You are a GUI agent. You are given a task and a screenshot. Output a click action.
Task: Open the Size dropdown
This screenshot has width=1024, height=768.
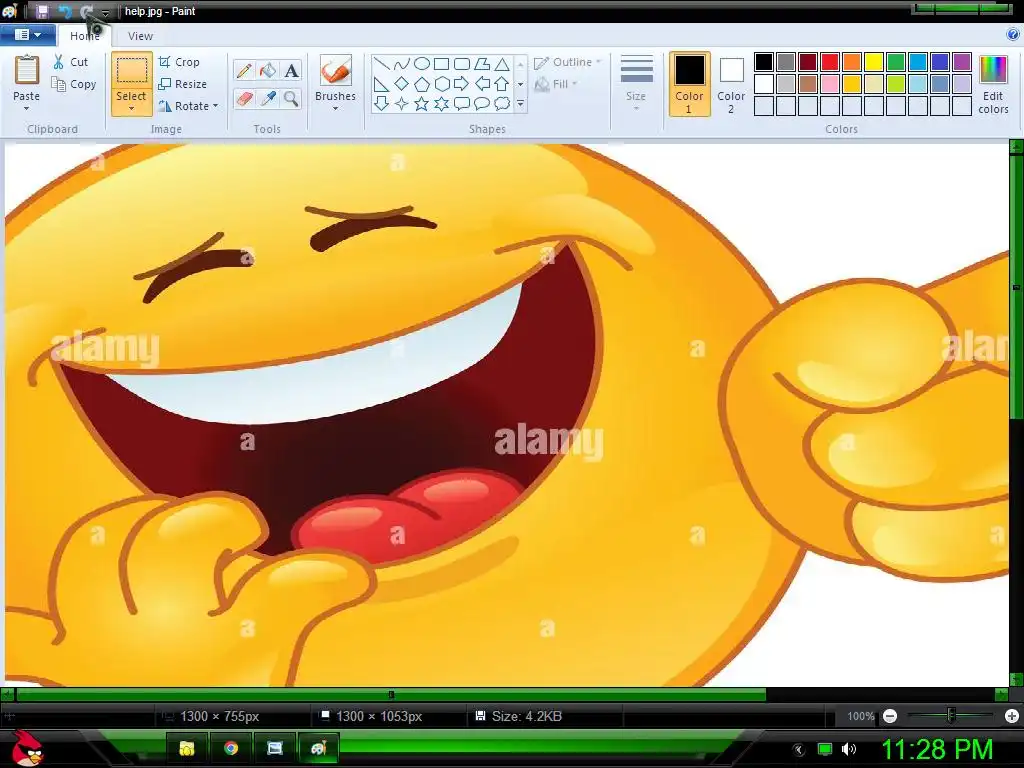click(636, 84)
